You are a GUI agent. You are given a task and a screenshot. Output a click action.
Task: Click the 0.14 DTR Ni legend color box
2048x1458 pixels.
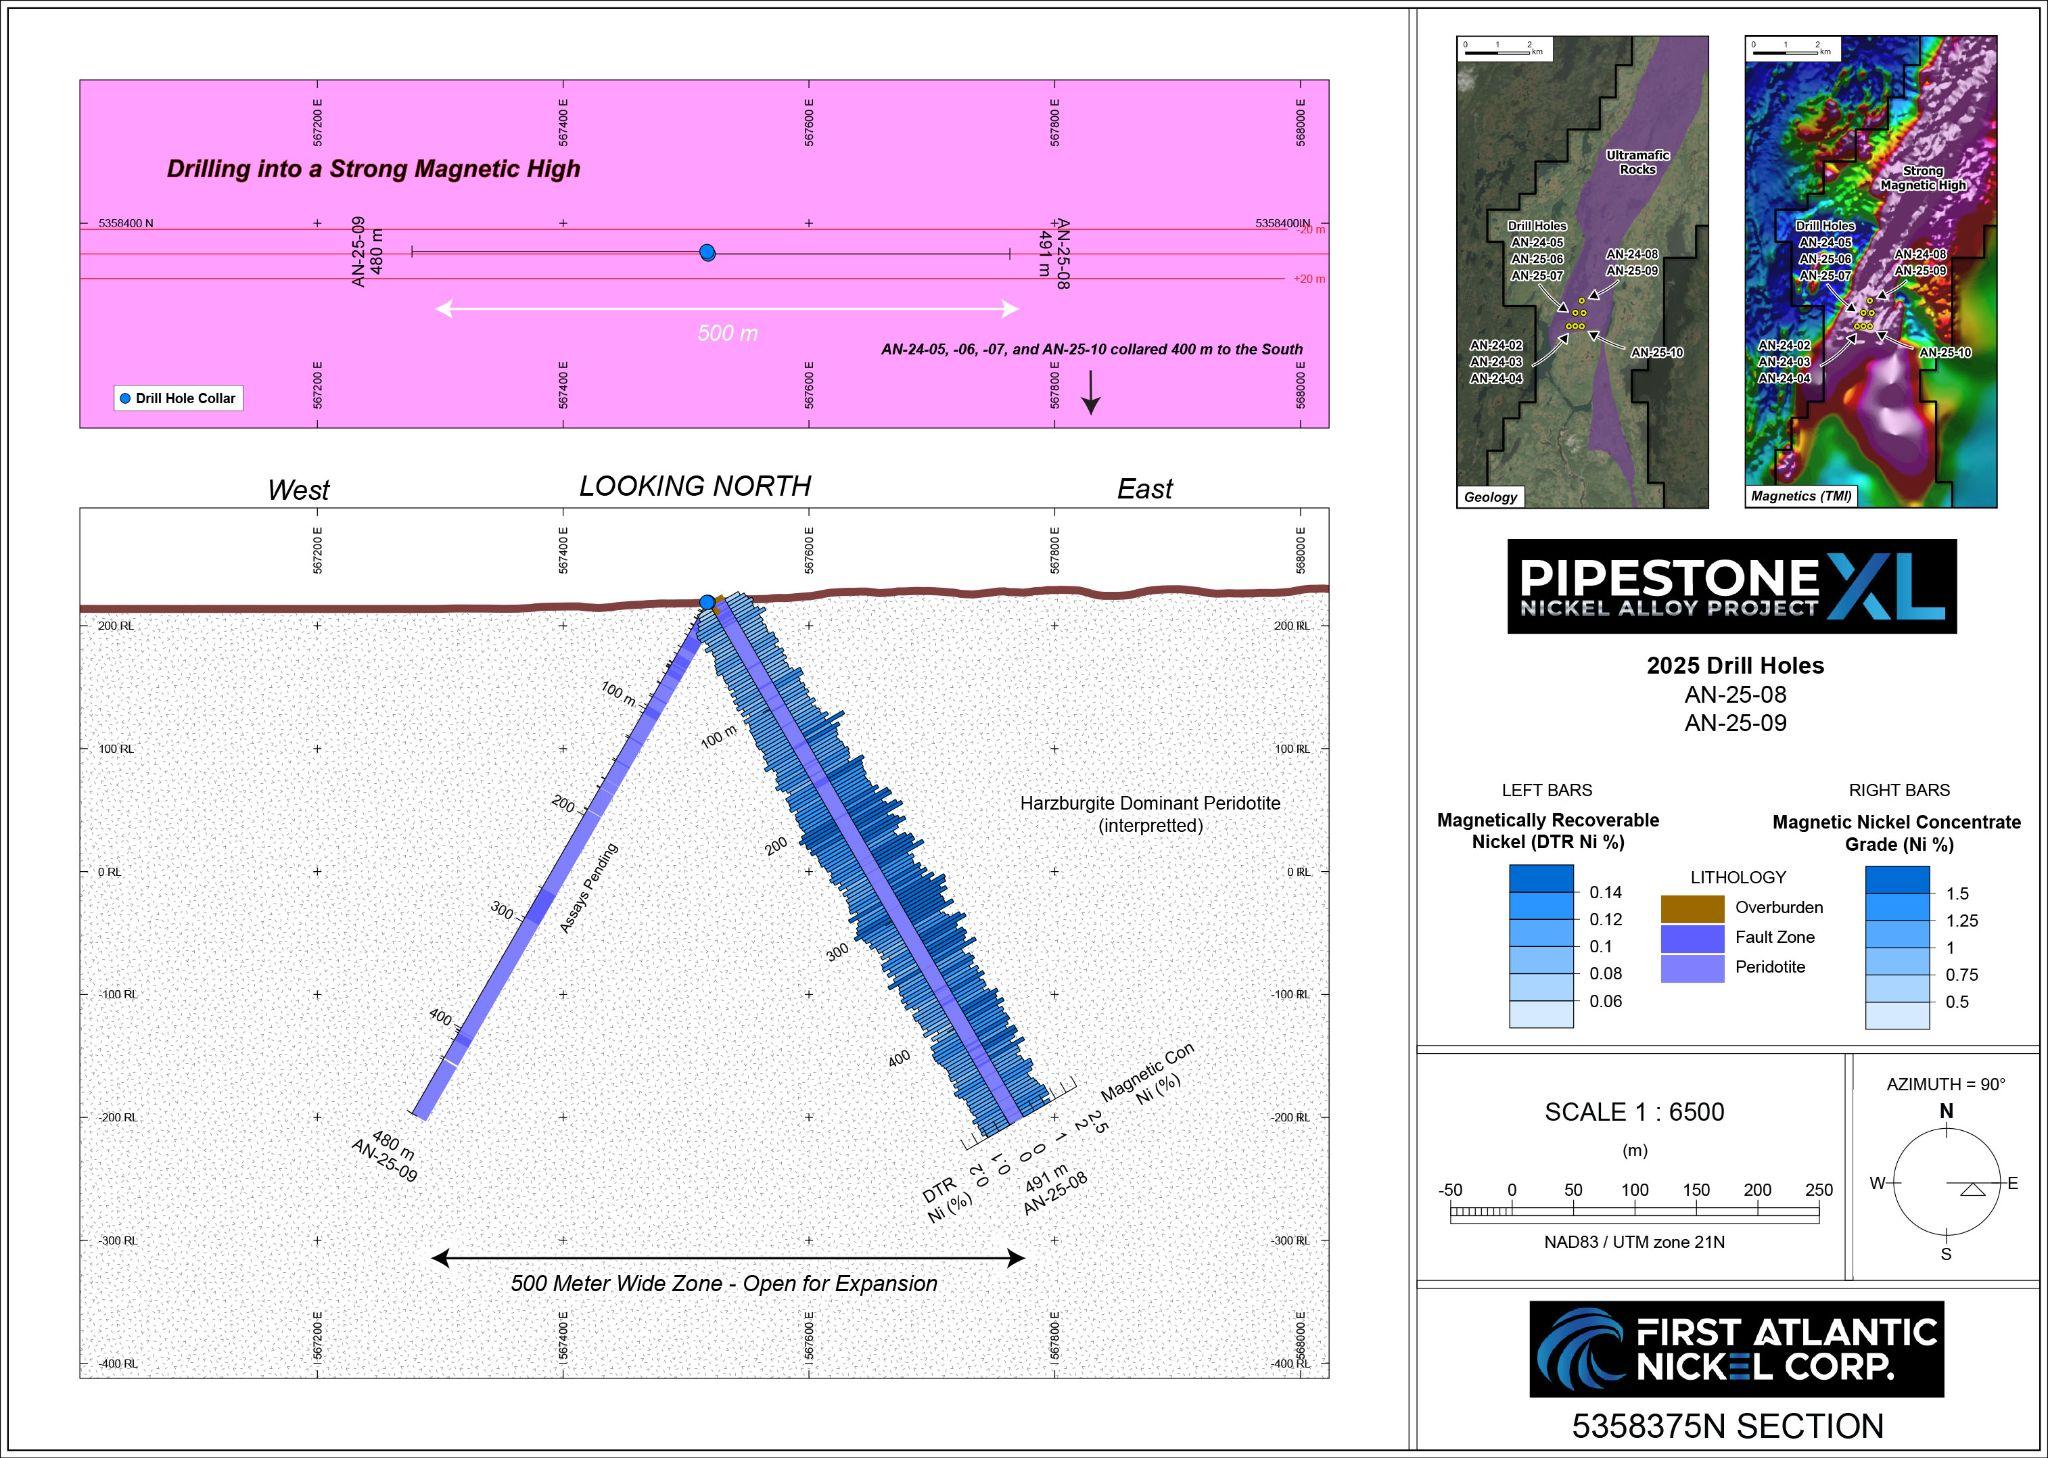[1540, 880]
